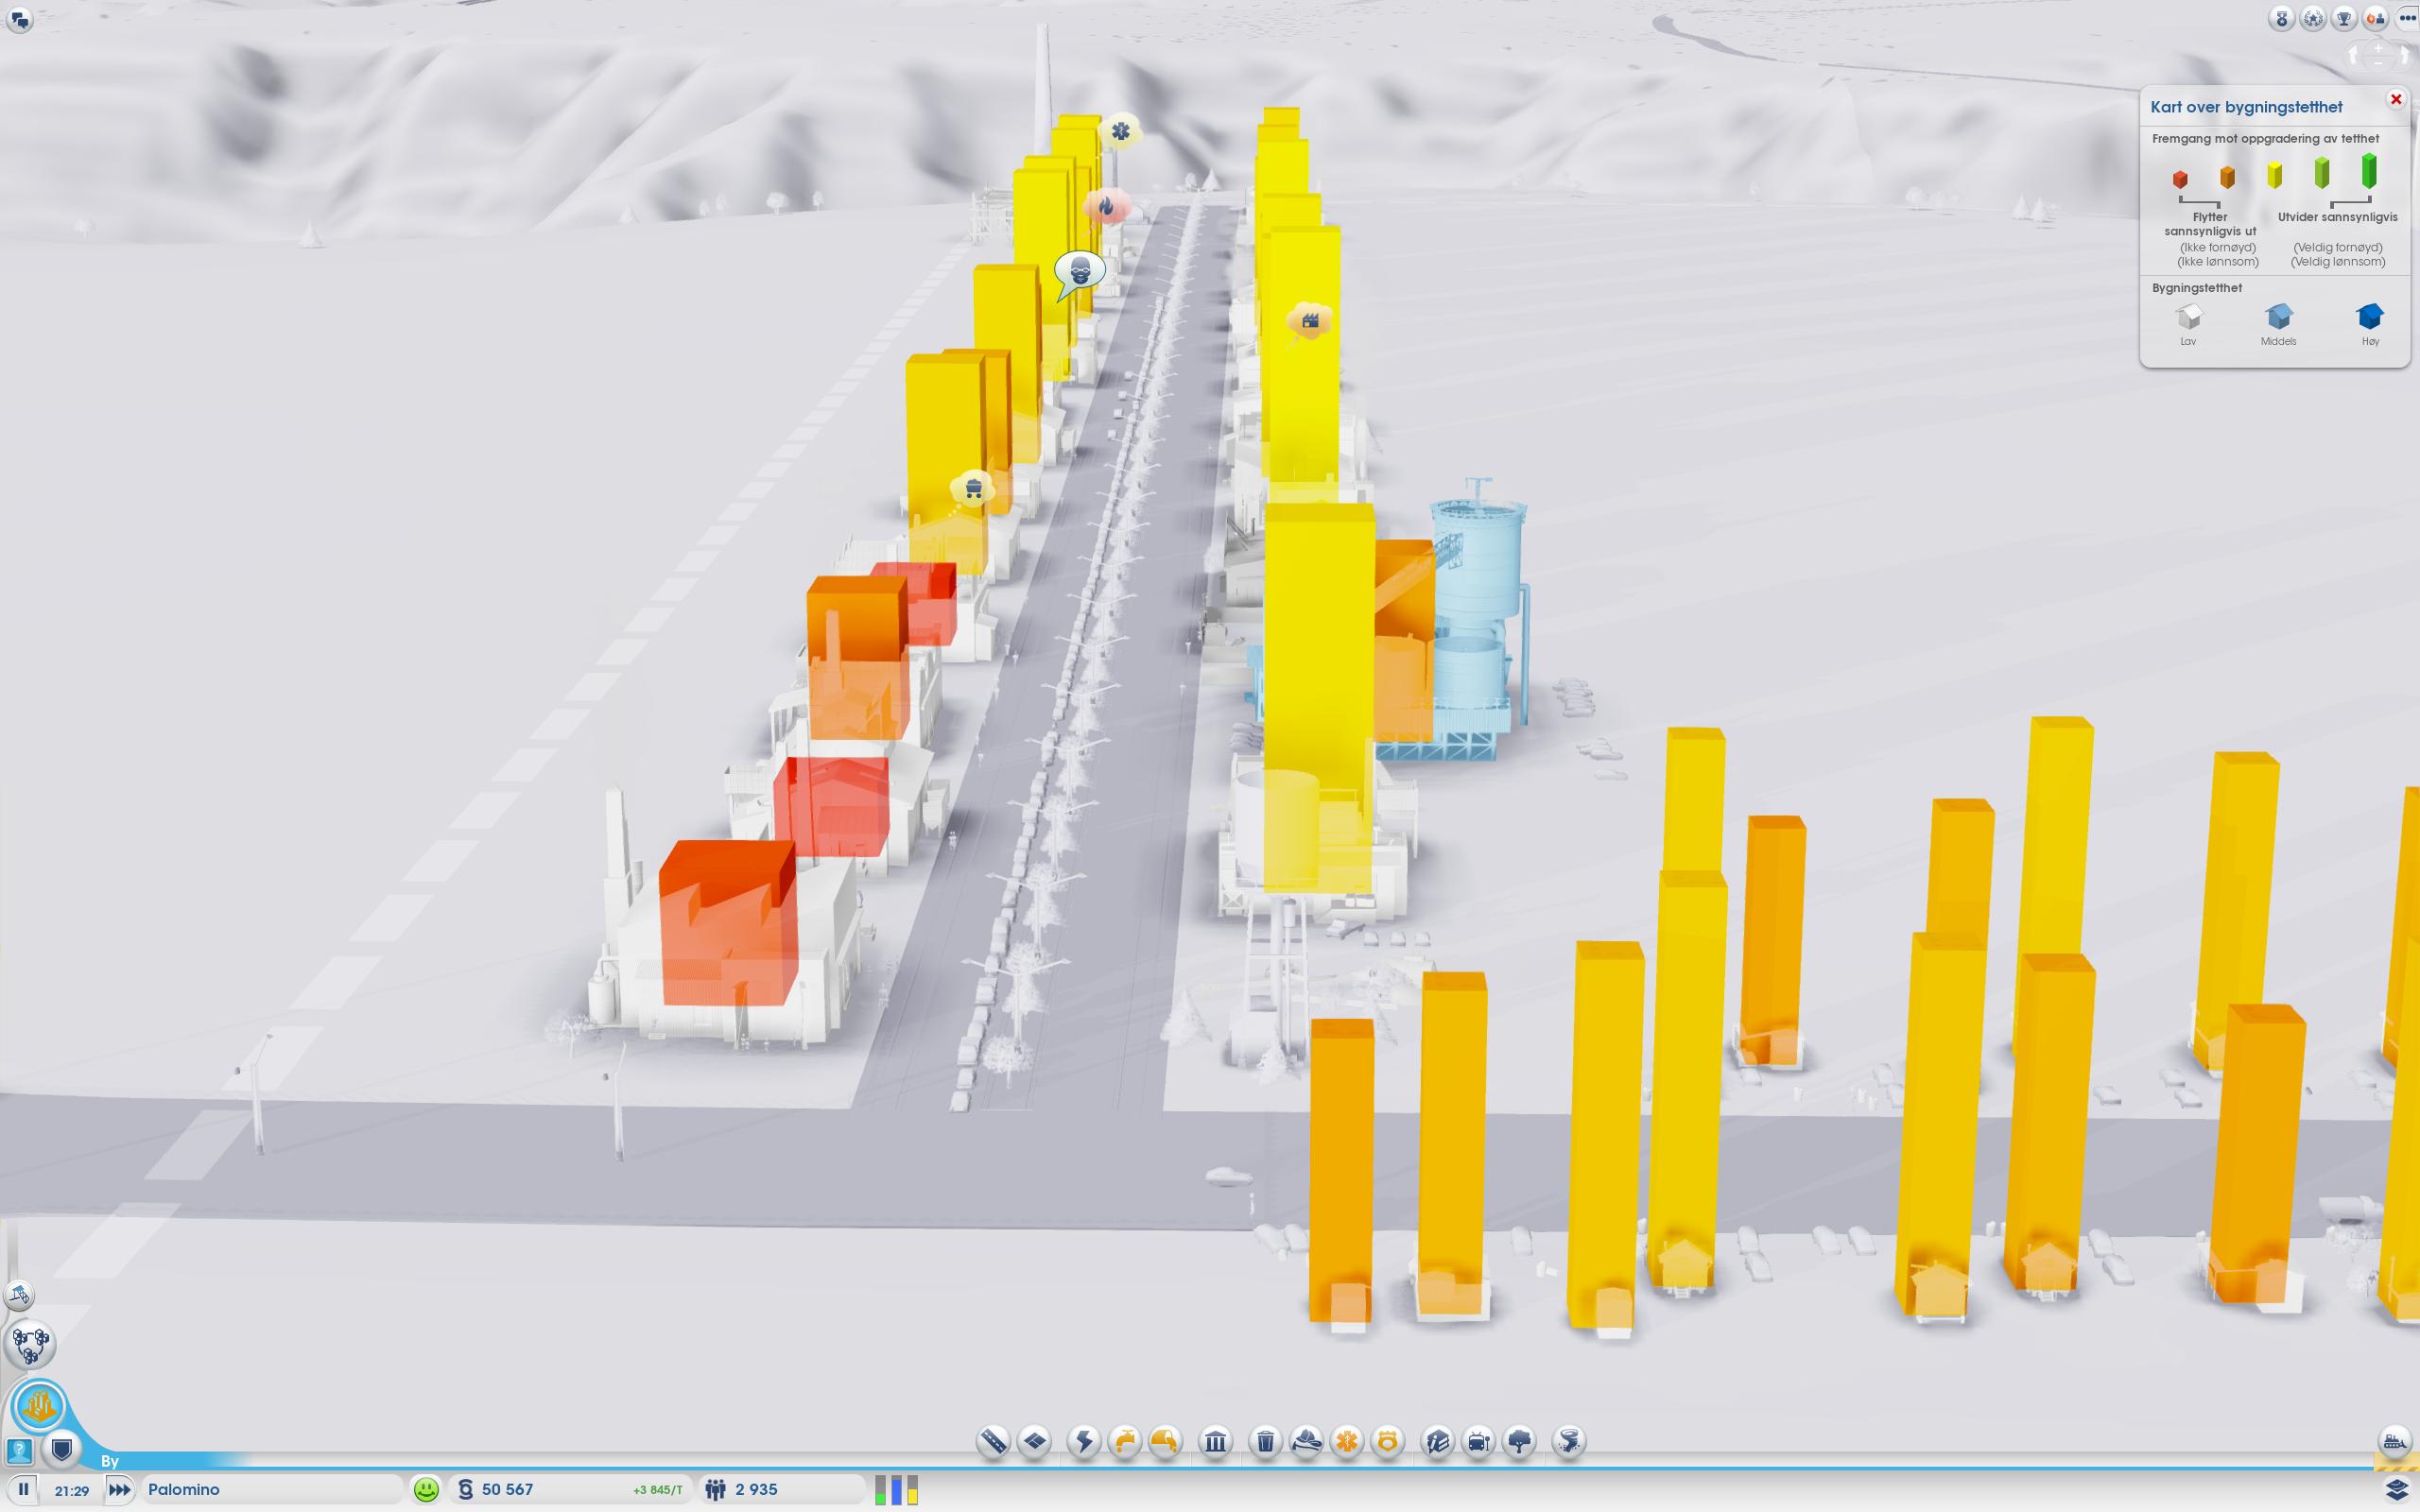The image size is (2420, 1512).
Task: Click the city name Palomino
Action: click(184, 1489)
